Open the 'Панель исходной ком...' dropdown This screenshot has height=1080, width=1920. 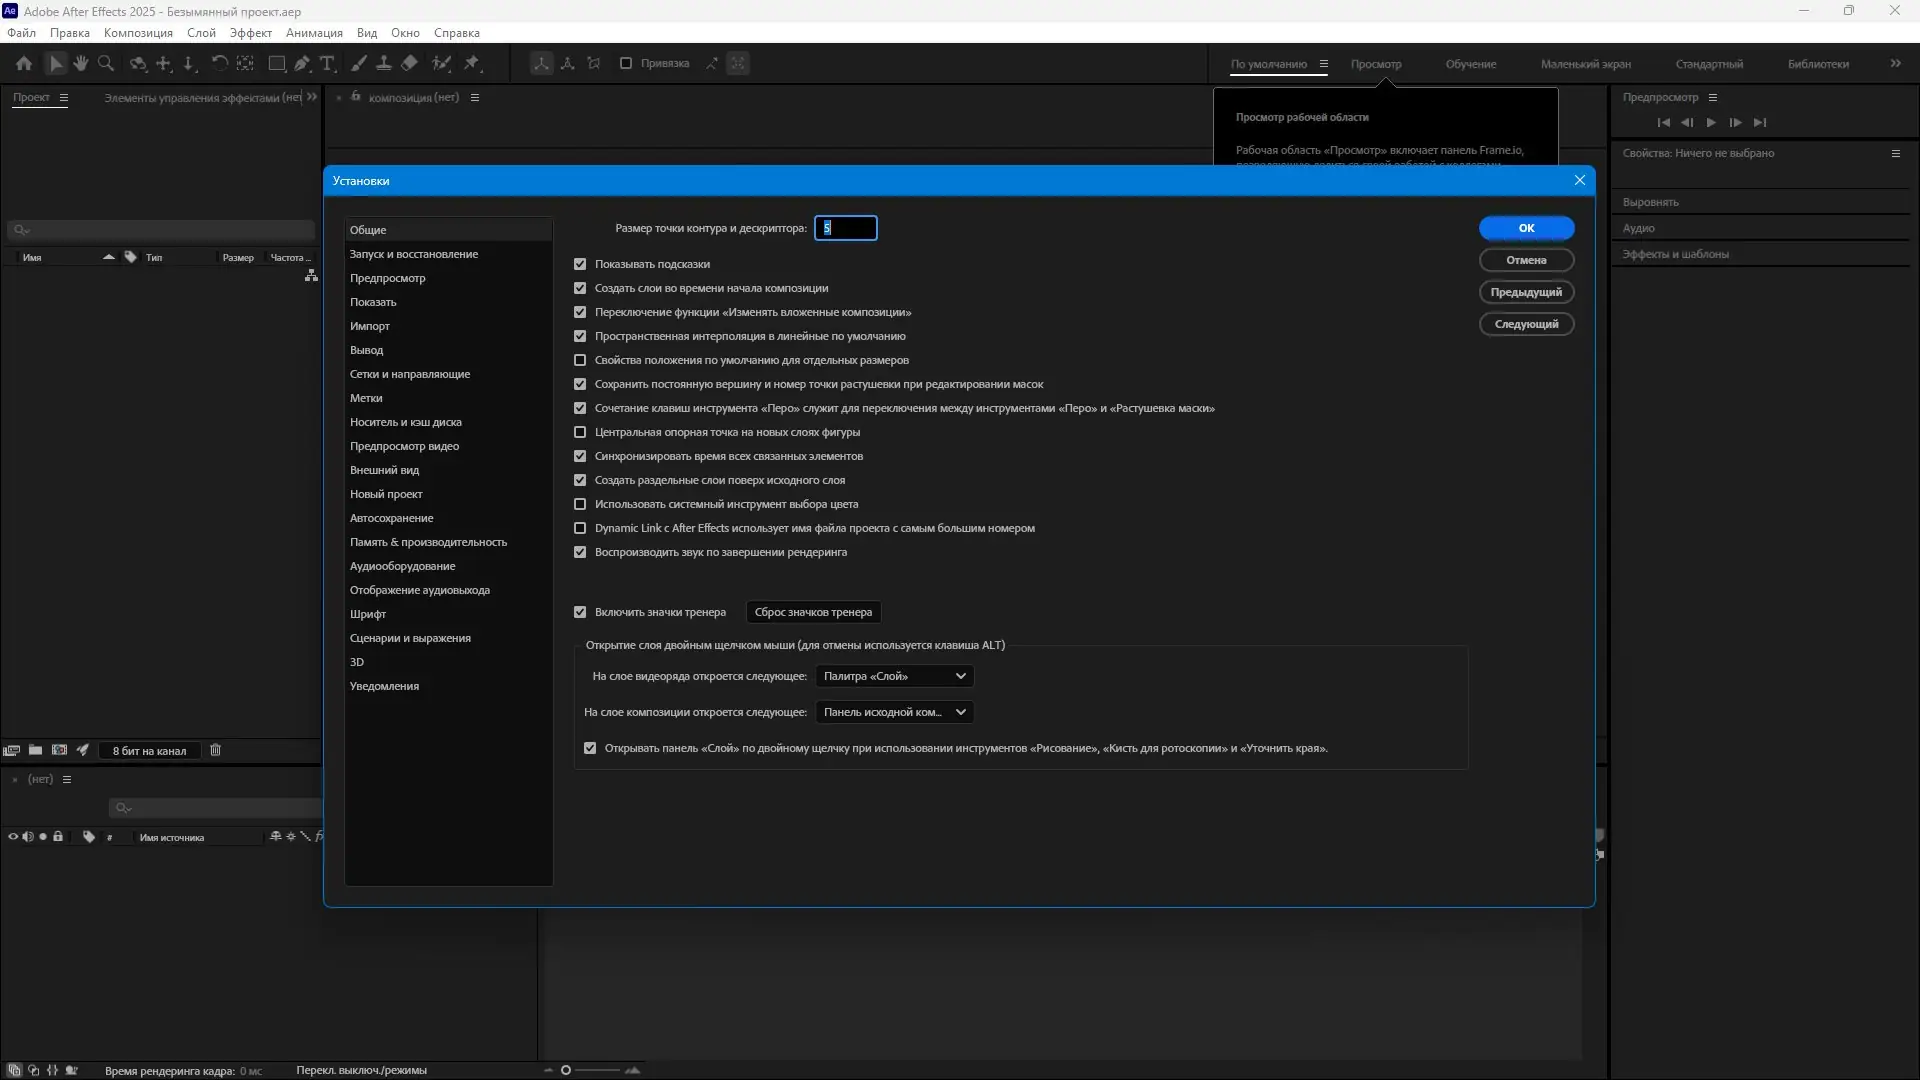(894, 712)
